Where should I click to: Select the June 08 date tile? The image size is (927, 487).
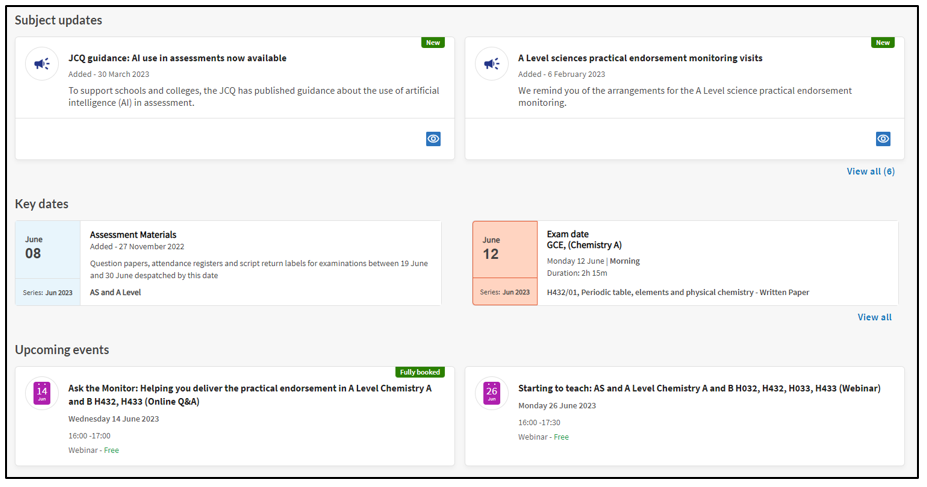pos(48,263)
